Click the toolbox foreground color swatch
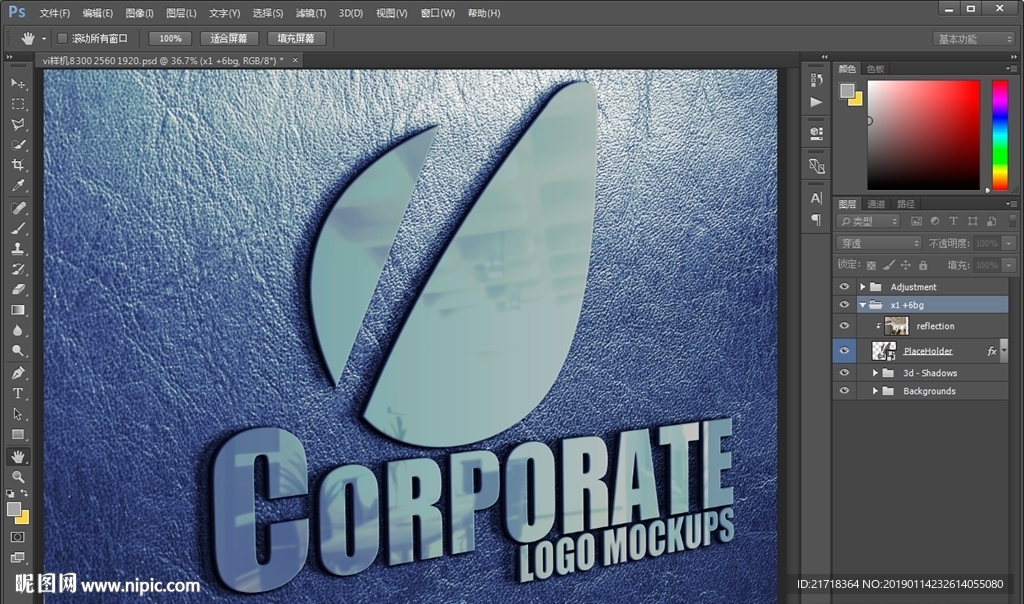 [x=14, y=509]
